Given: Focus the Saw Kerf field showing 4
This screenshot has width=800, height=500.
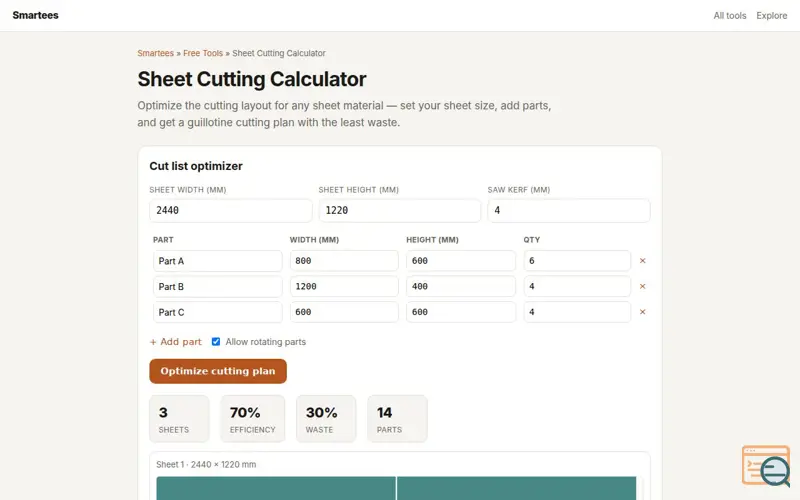Looking at the screenshot, I should coord(569,210).
